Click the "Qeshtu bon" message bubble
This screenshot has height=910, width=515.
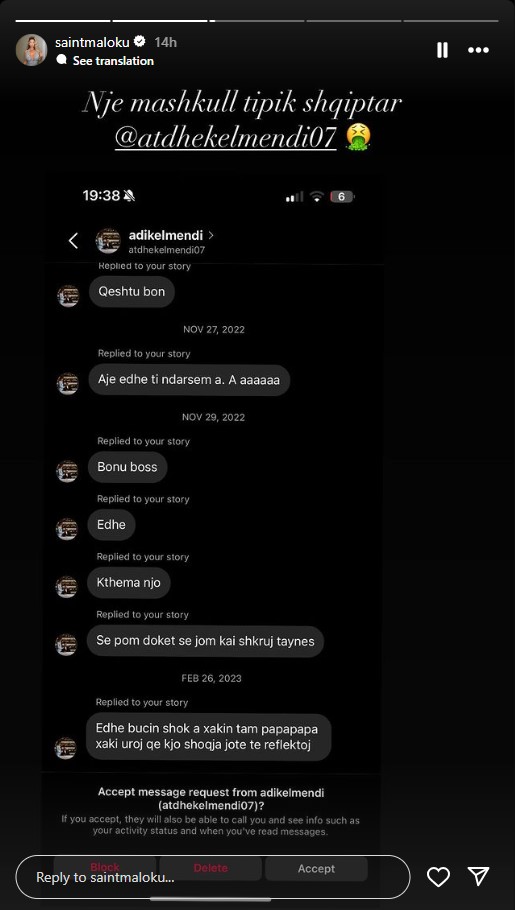[x=131, y=291]
